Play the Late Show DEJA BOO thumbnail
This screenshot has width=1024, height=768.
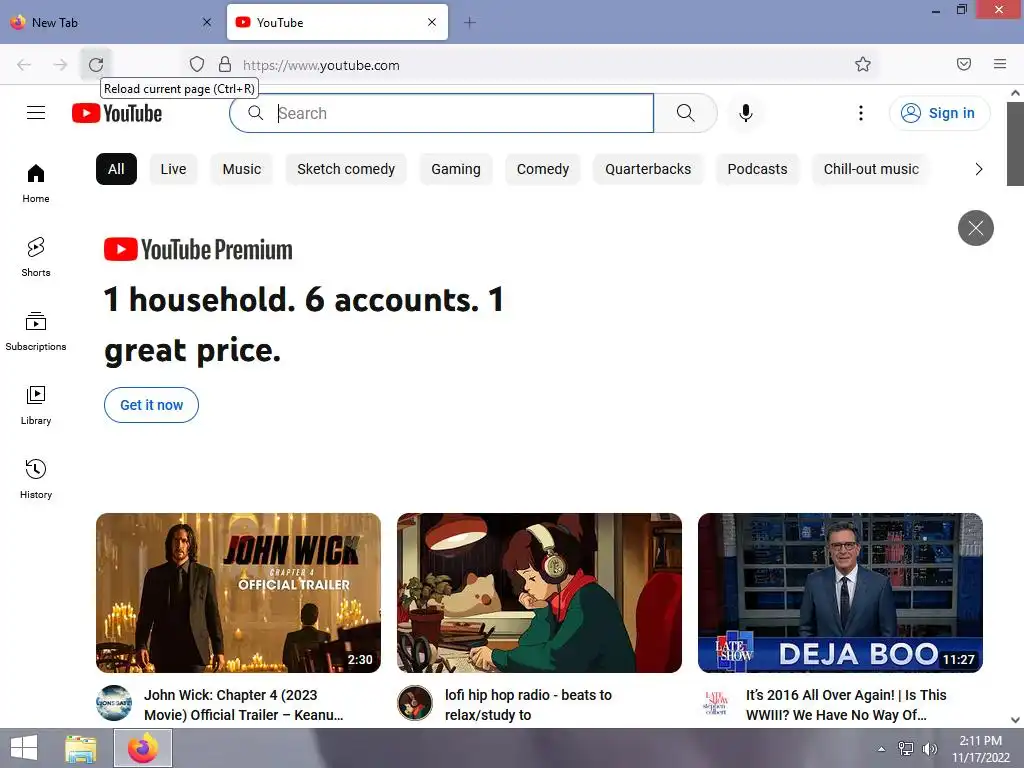point(840,593)
